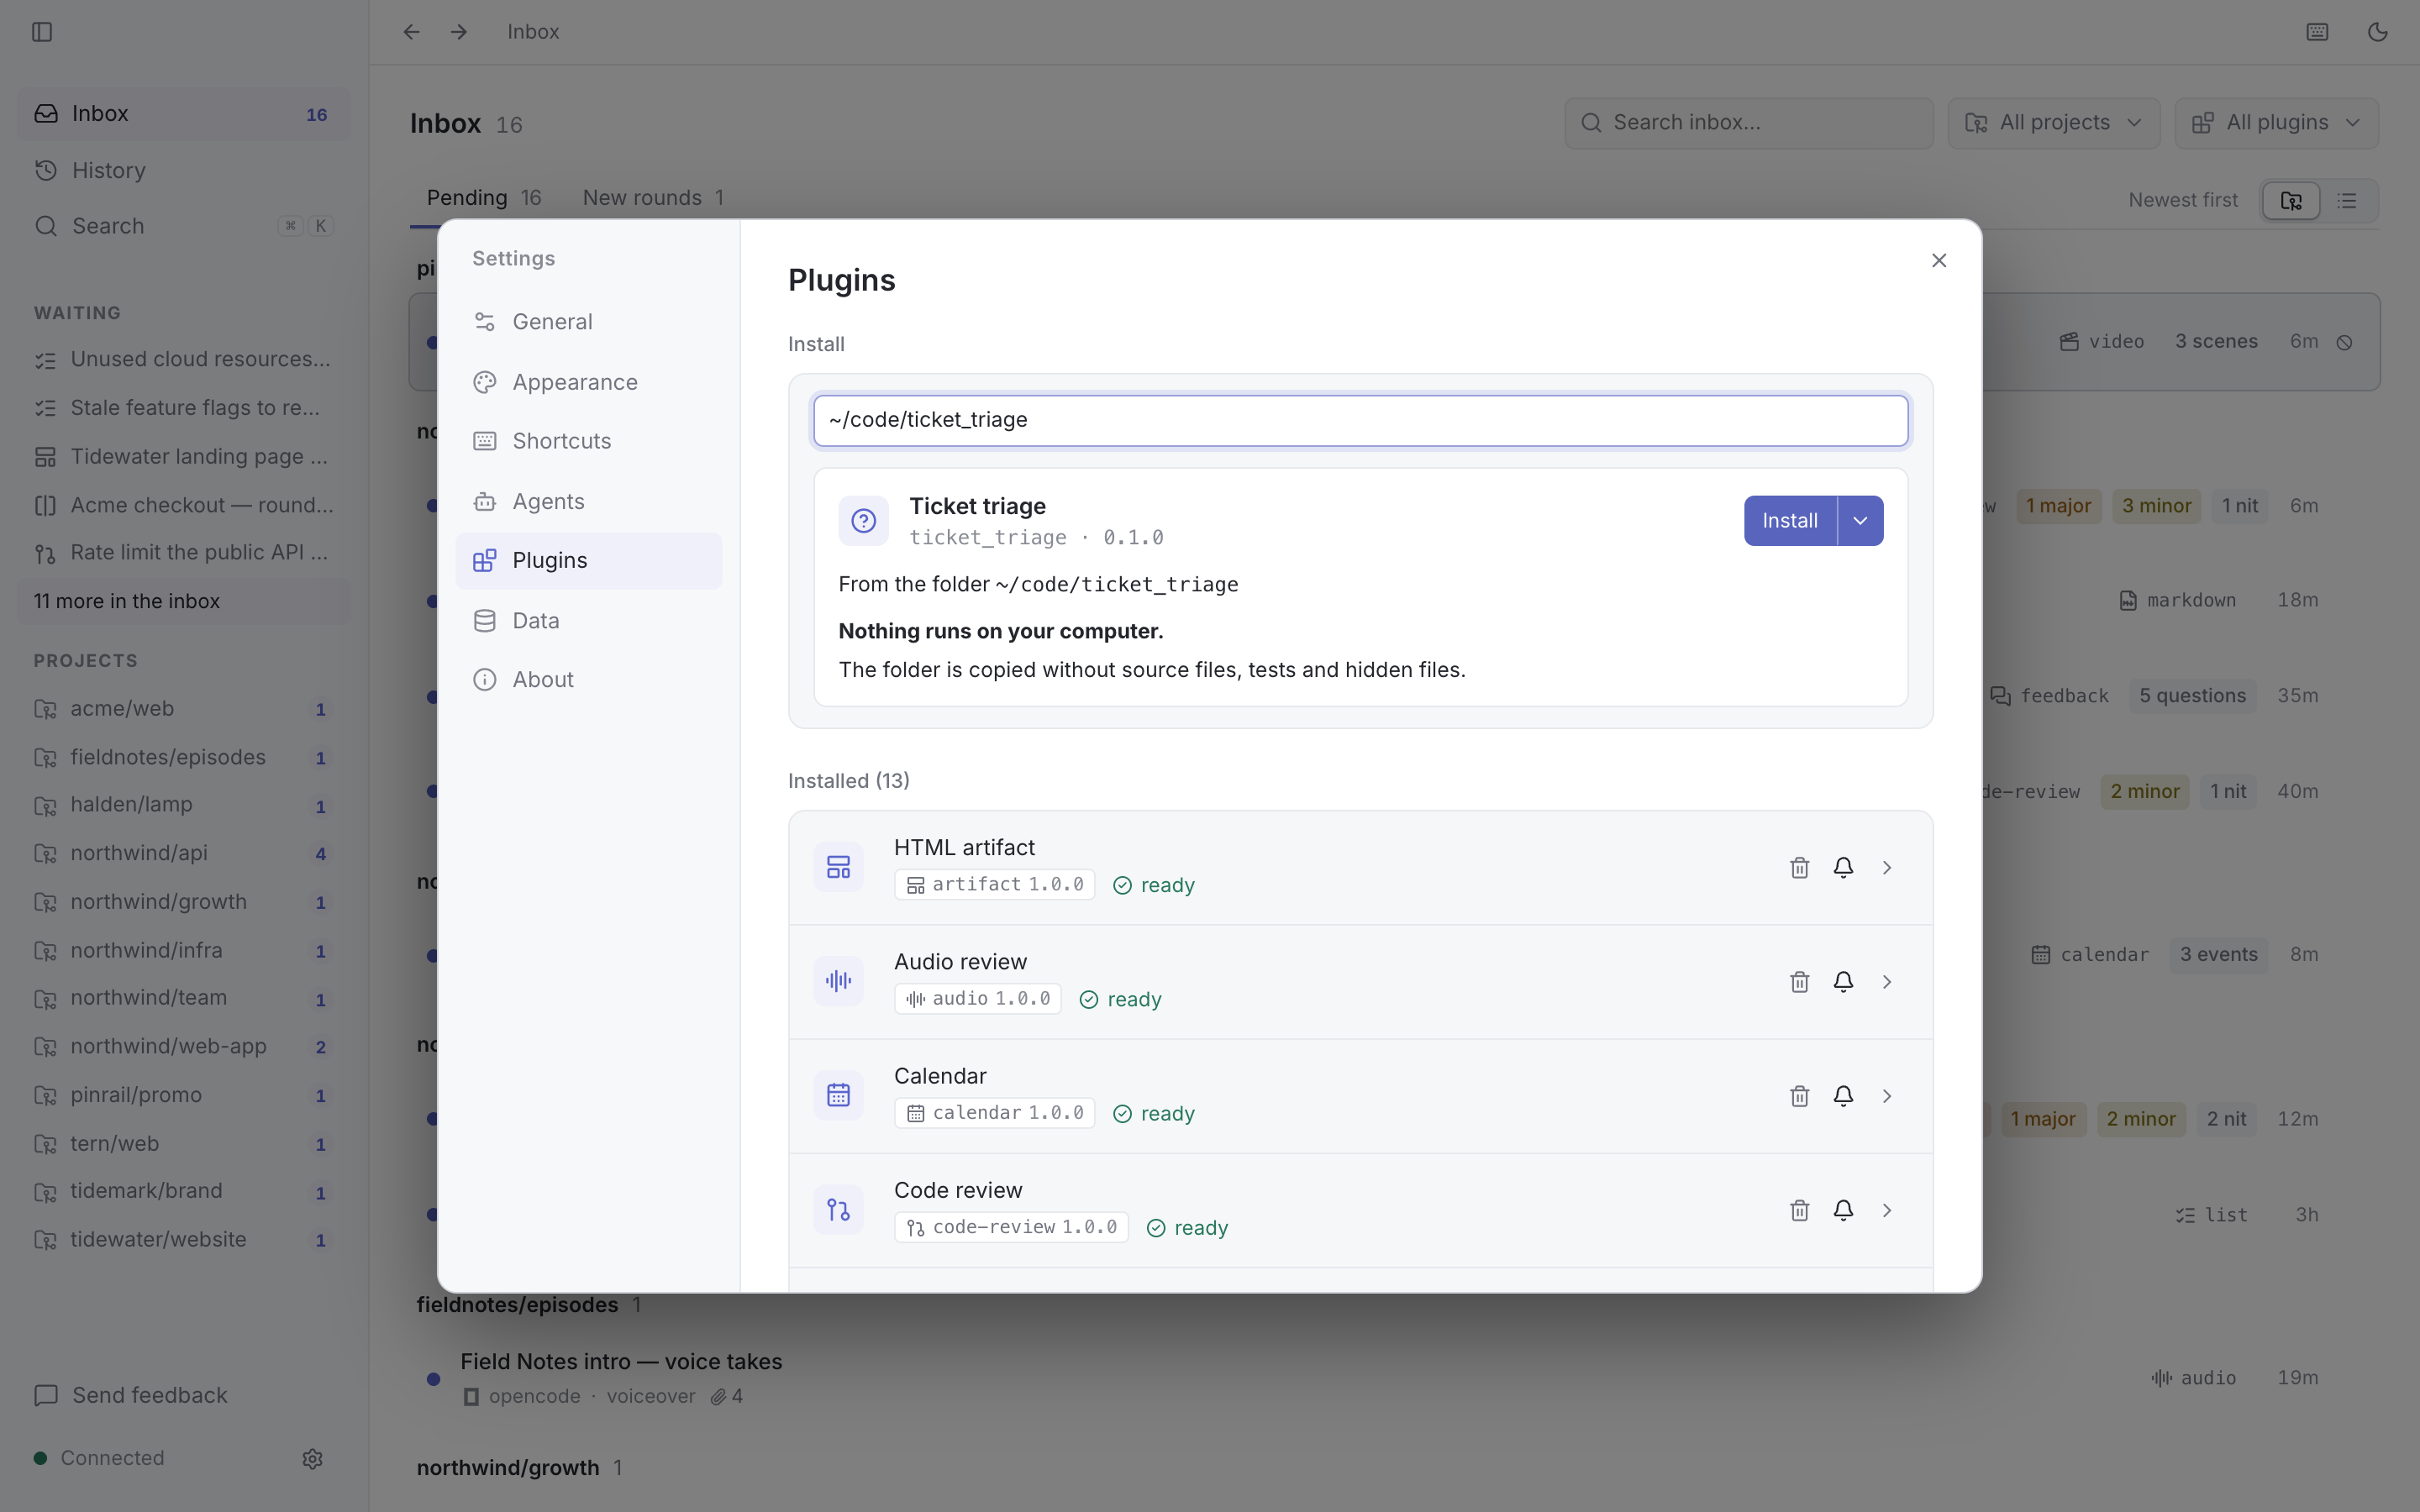Open Appearance settings section
The image size is (2420, 1512).
pyautogui.click(x=588, y=382)
